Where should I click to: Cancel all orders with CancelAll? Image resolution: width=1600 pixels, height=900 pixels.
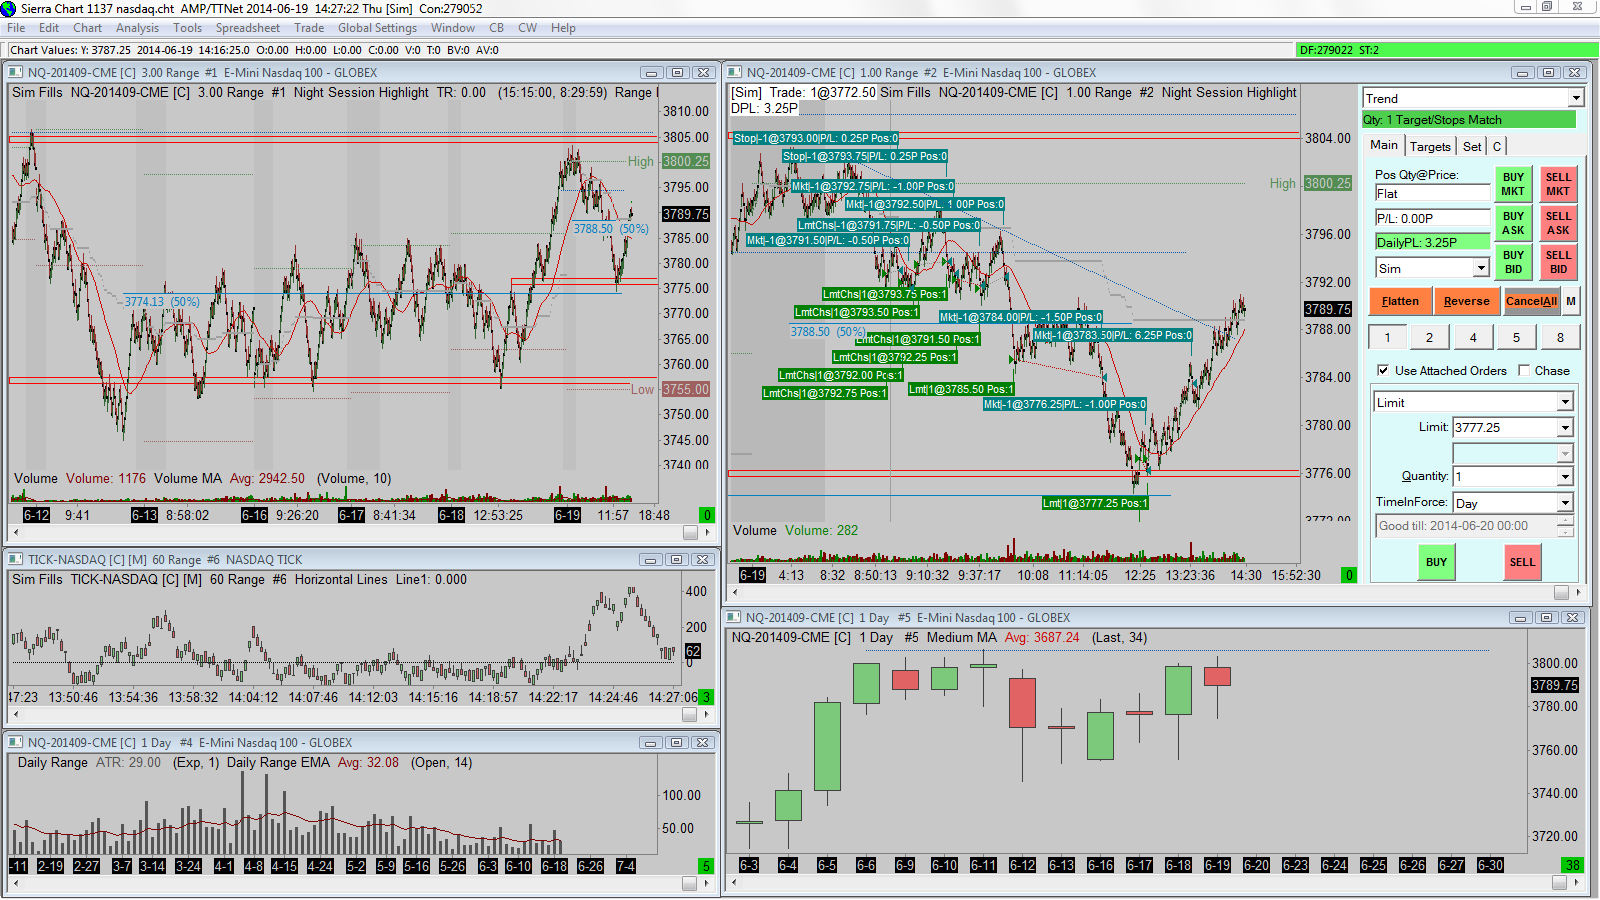click(1531, 301)
